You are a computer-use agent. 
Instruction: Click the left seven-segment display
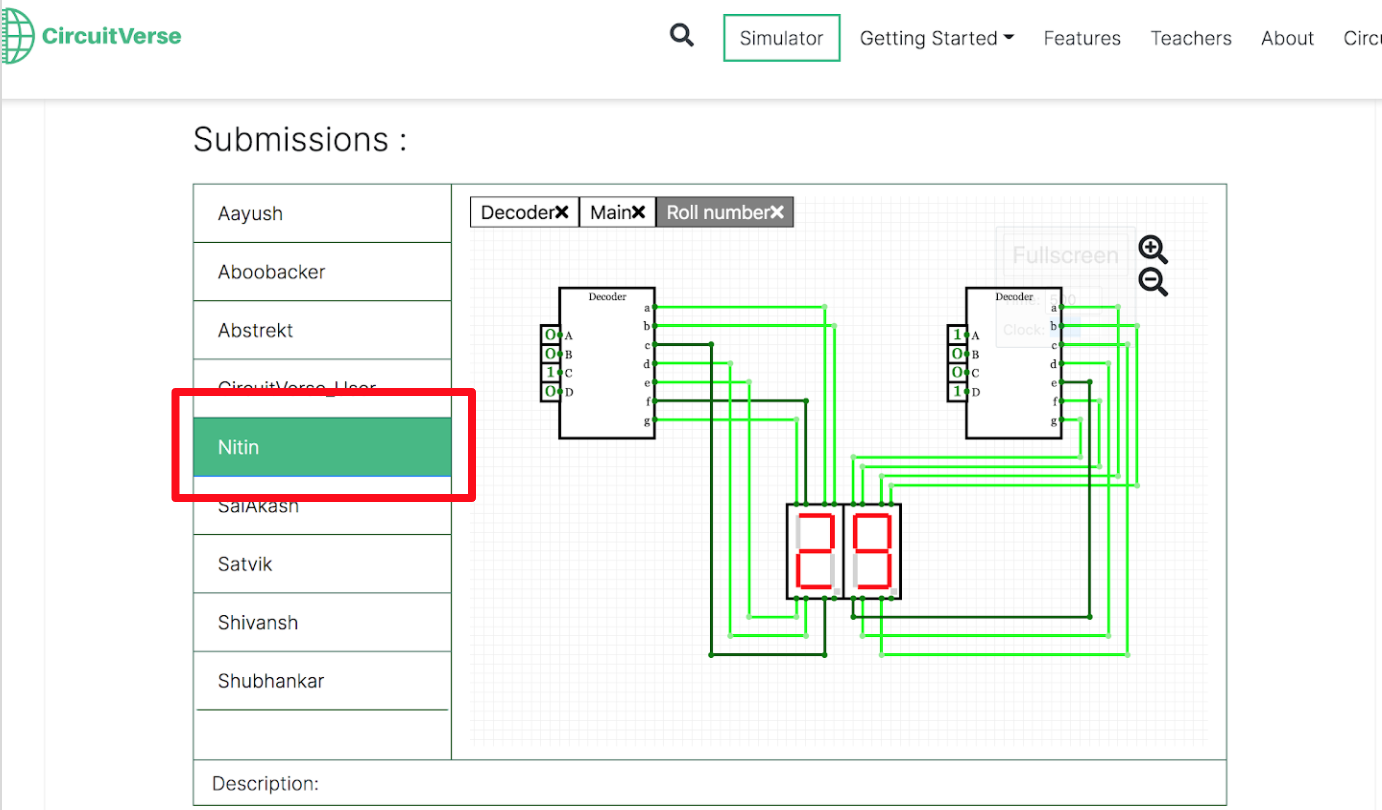click(815, 551)
